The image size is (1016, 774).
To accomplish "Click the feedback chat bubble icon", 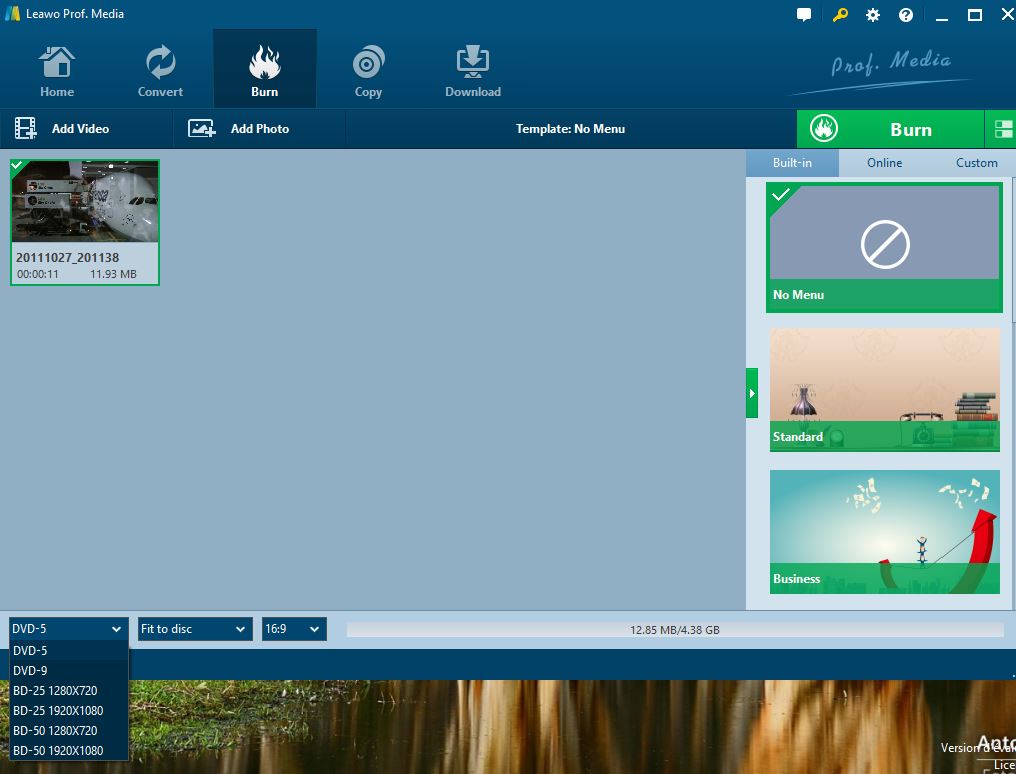I will (804, 15).
